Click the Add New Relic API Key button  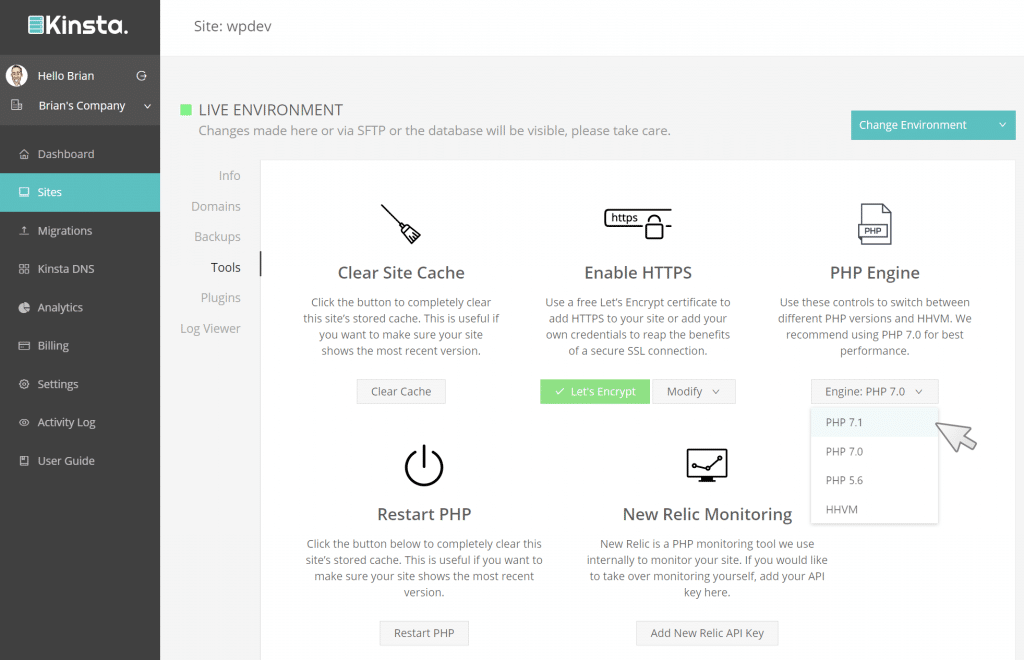[707, 633]
